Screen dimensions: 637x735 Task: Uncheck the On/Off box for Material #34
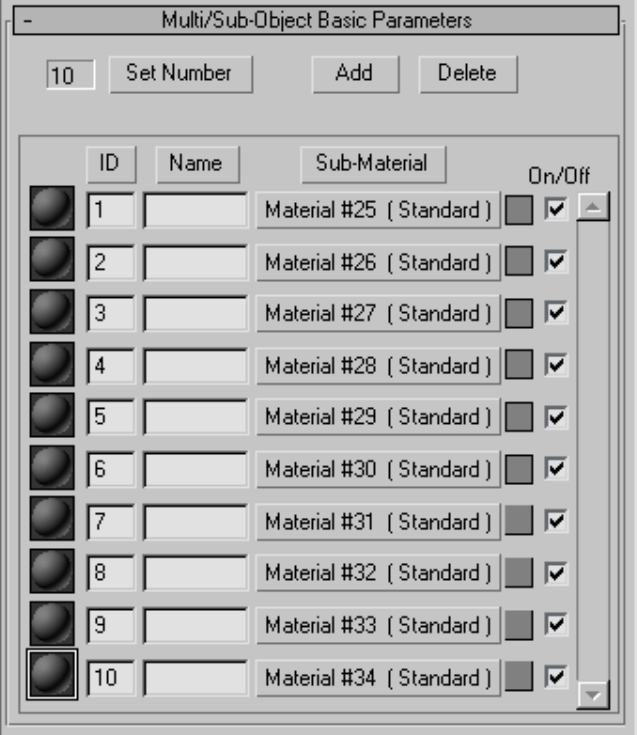tap(555, 677)
